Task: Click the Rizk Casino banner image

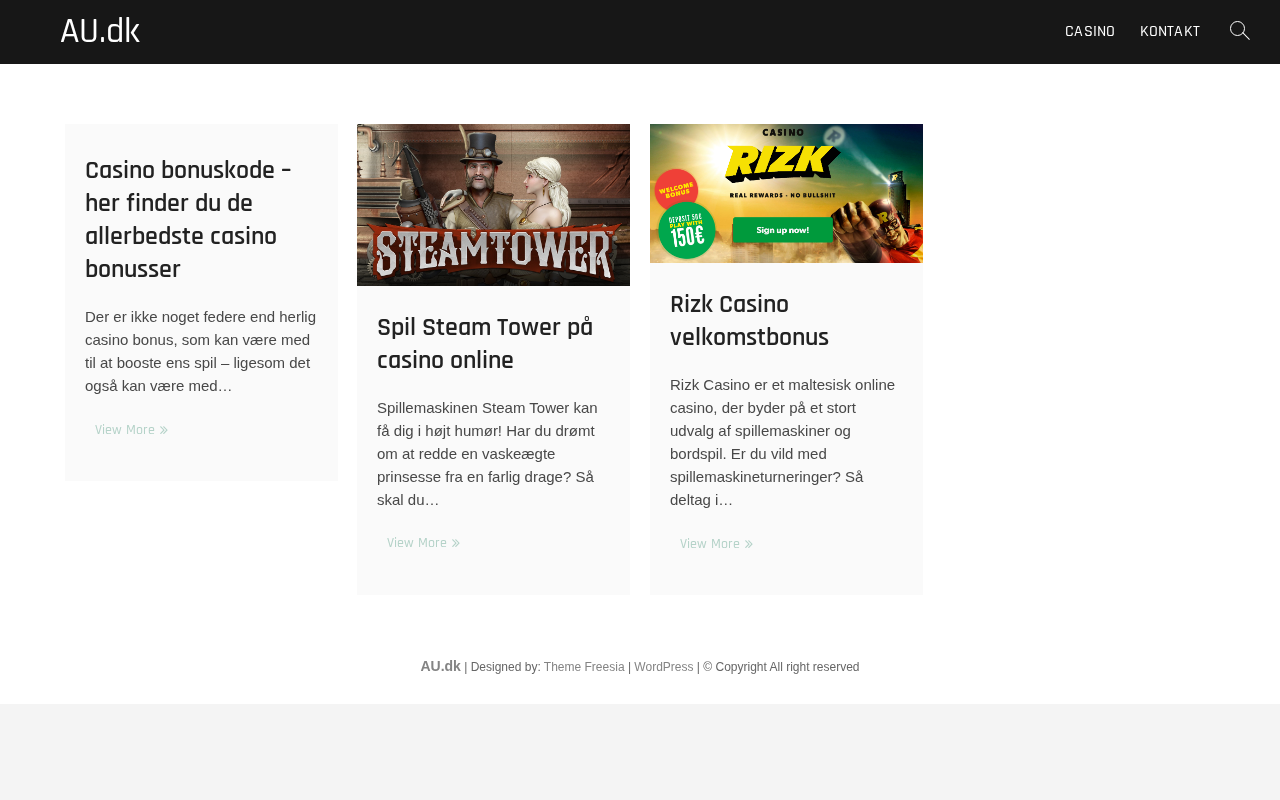Action: (x=786, y=193)
